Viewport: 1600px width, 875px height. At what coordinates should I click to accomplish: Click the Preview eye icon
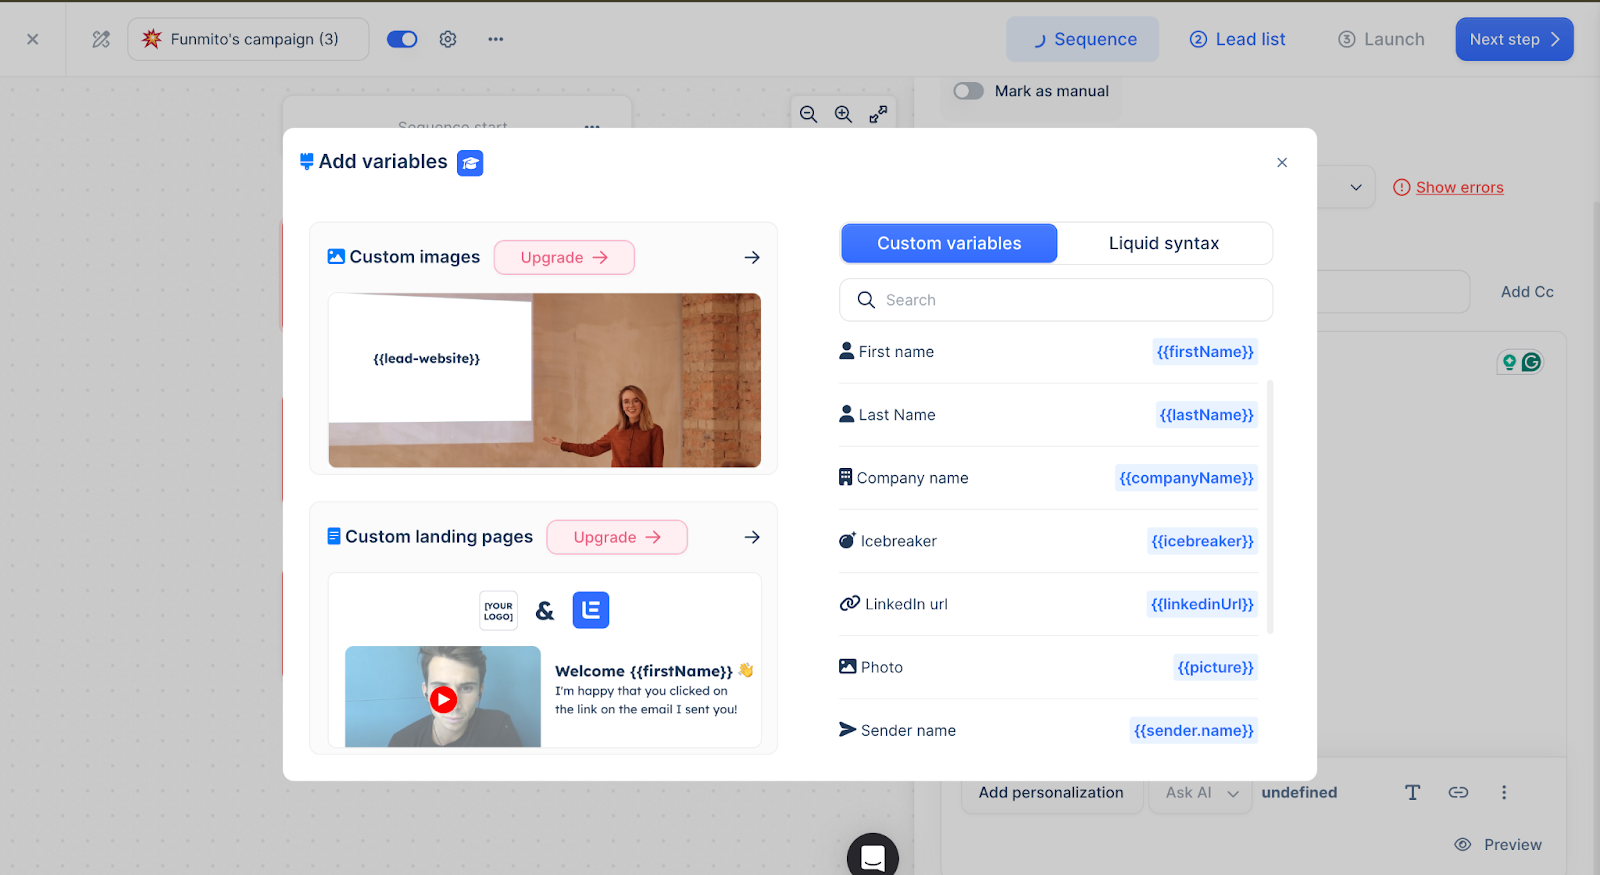(x=1463, y=844)
